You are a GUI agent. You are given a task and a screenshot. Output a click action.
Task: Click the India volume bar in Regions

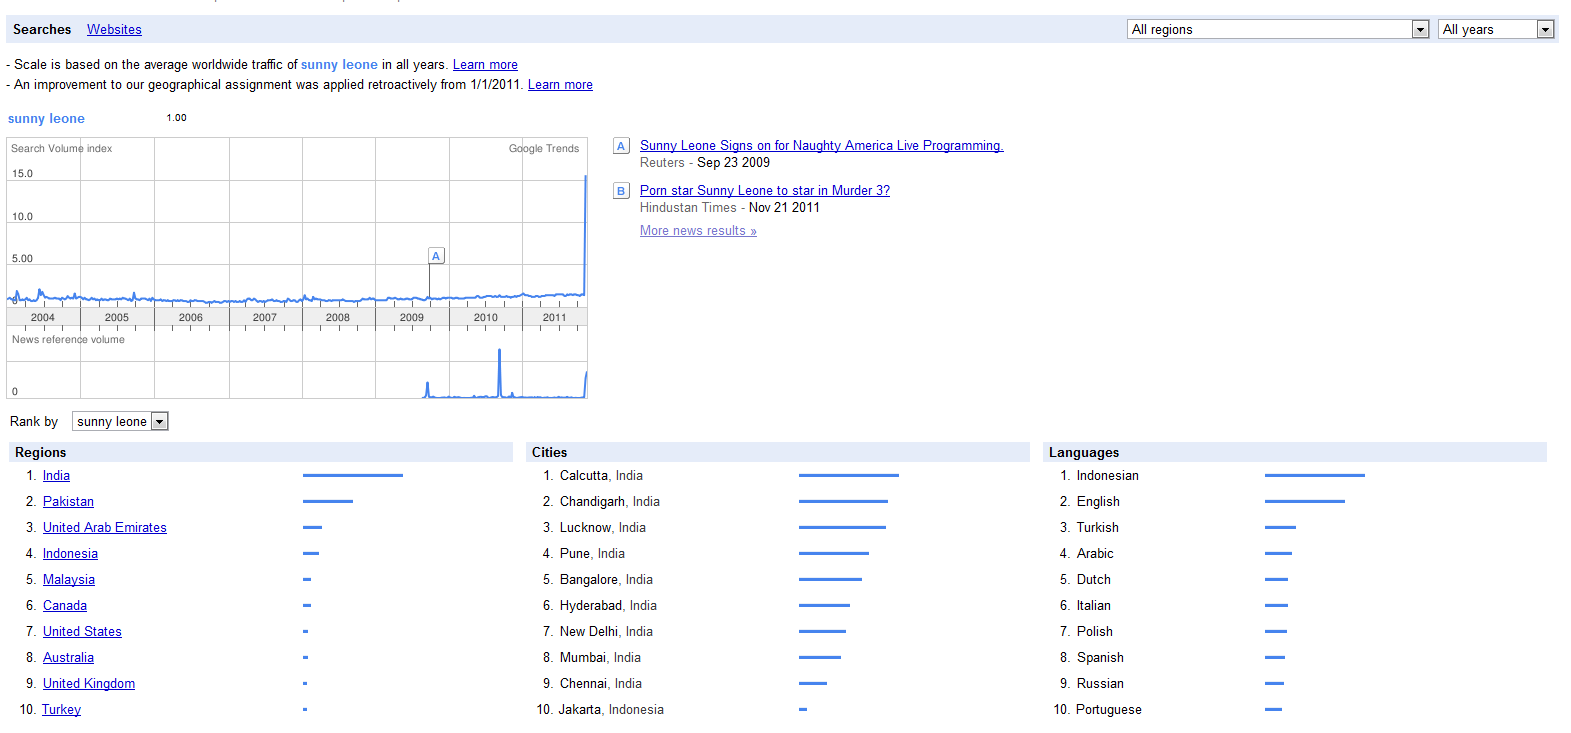click(x=353, y=475)
